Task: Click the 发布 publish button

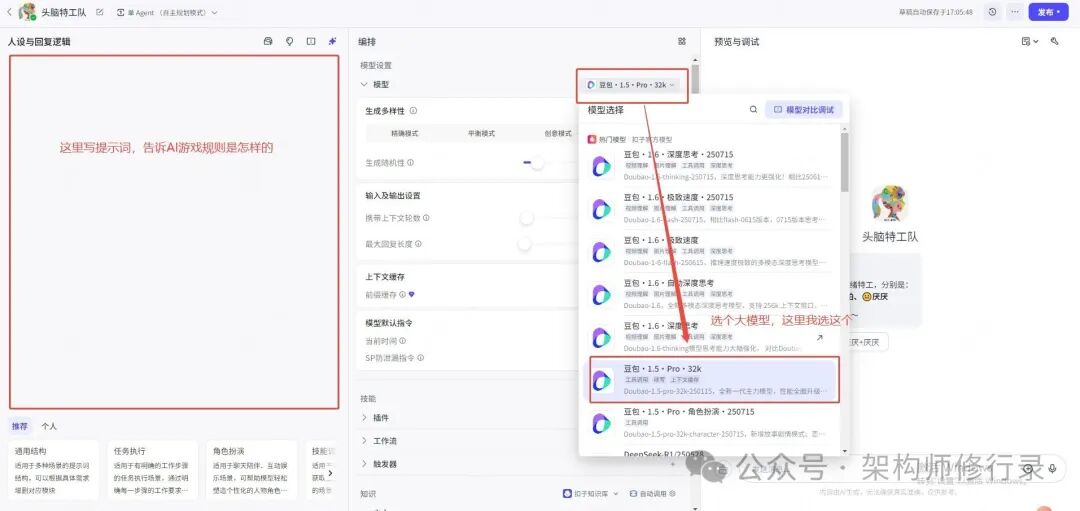Action: click(1048, 12)
